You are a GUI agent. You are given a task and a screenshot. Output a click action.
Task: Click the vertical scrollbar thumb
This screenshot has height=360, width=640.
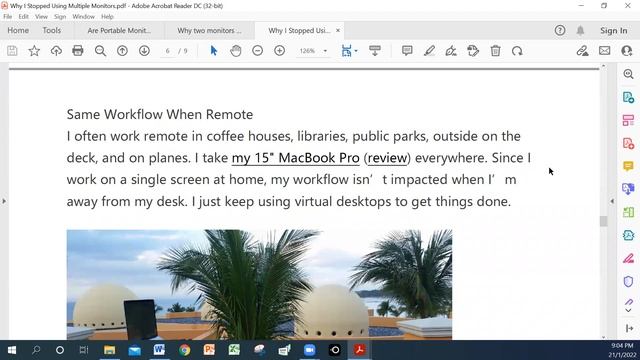pos(604,221)
